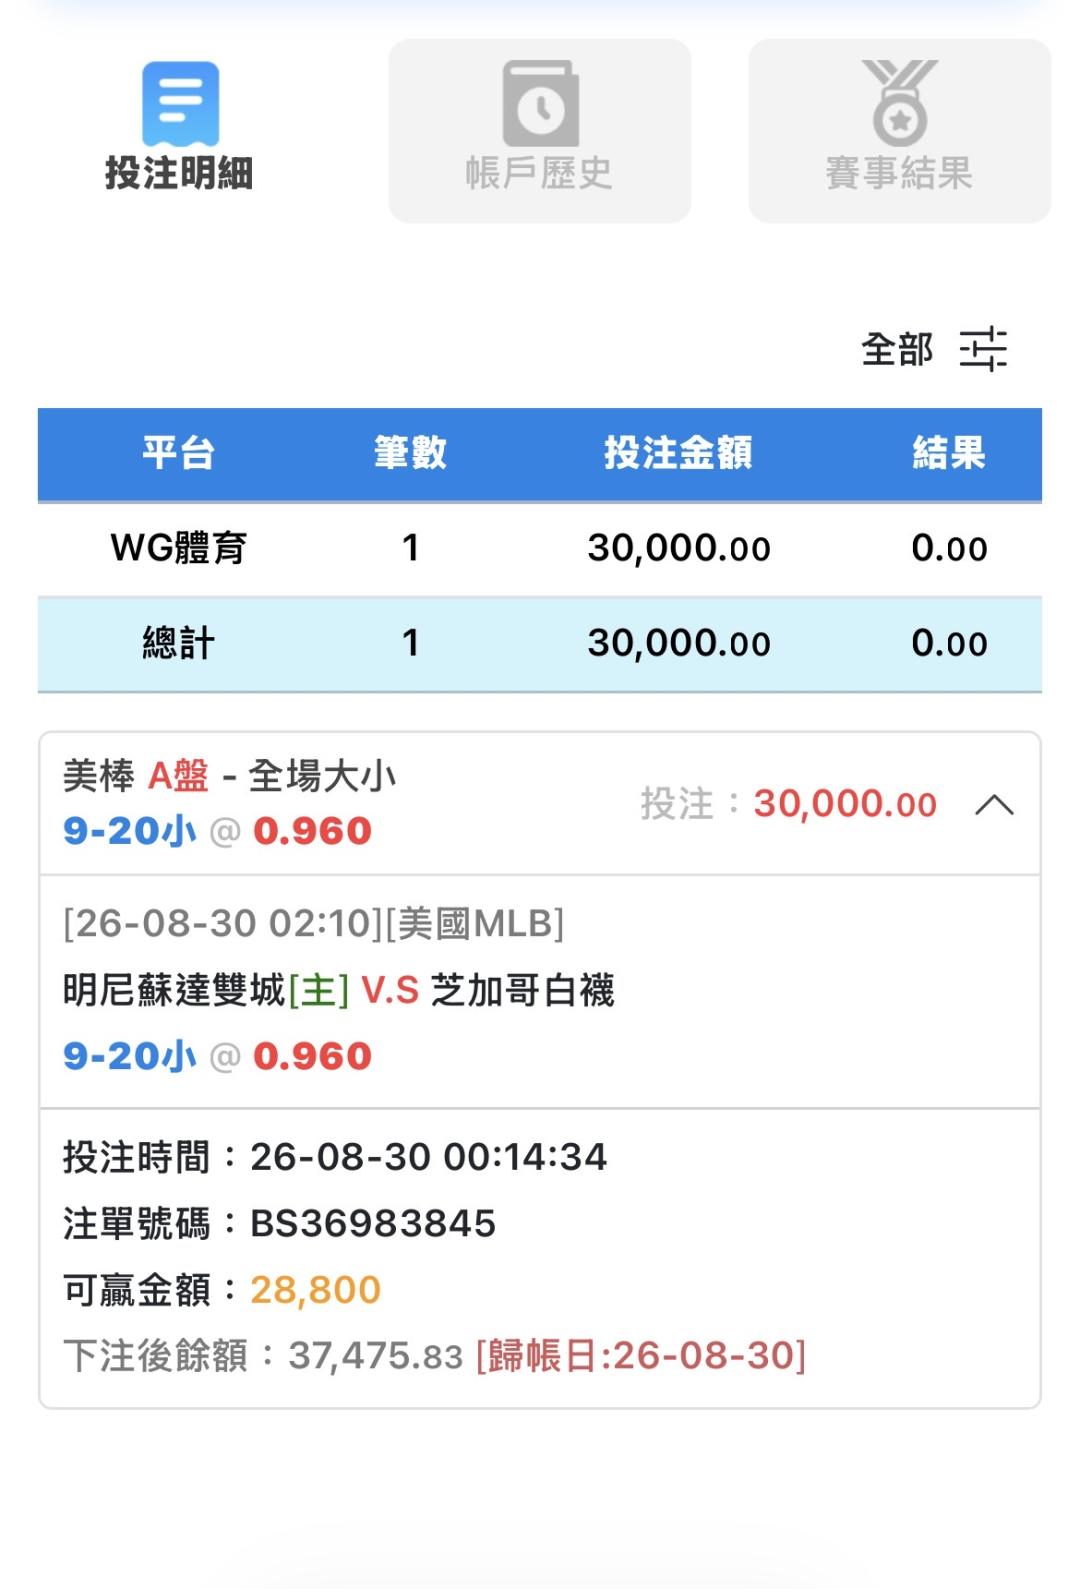Tap the 帳戶歷史 clock-book icon
This screenshot has height=1589, width=1080.
point(540,103)
